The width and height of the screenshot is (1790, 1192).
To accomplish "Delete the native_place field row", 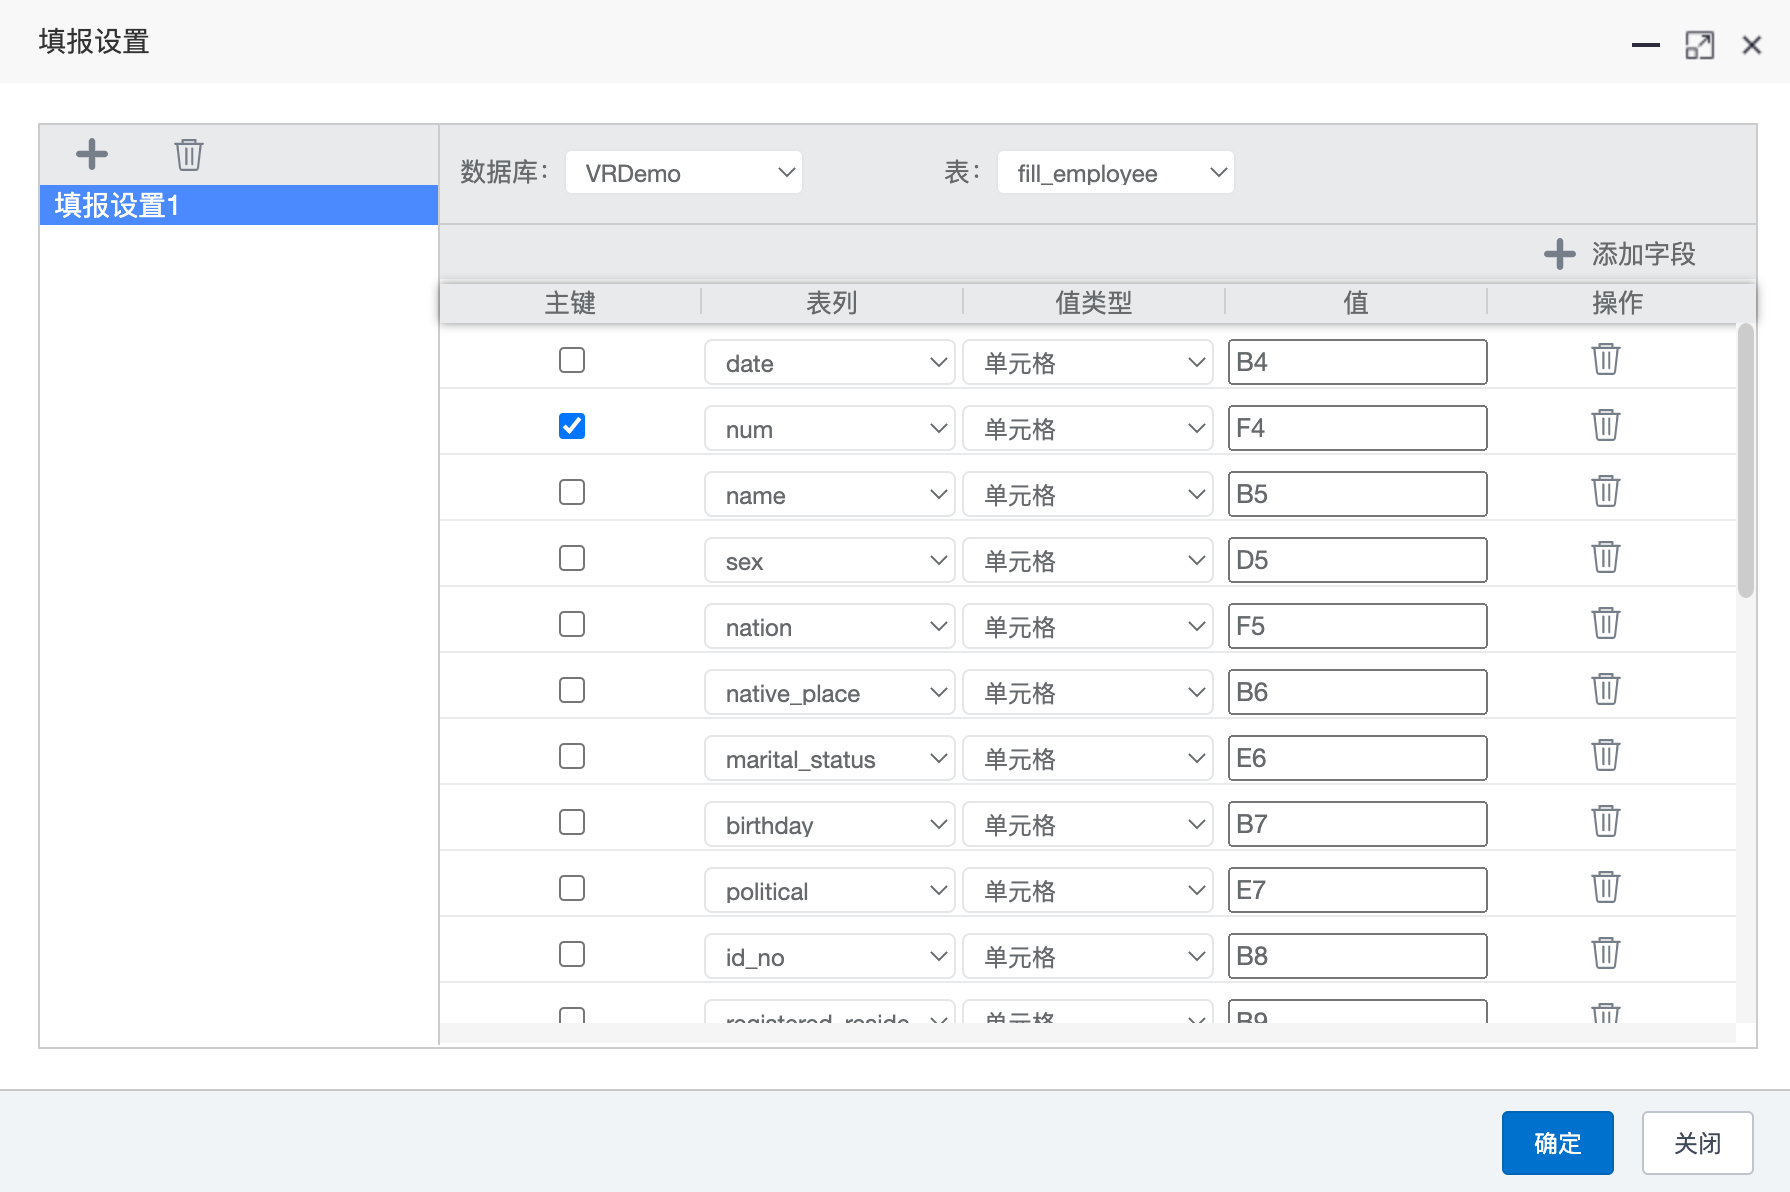I will click(x=1606, y=689).
